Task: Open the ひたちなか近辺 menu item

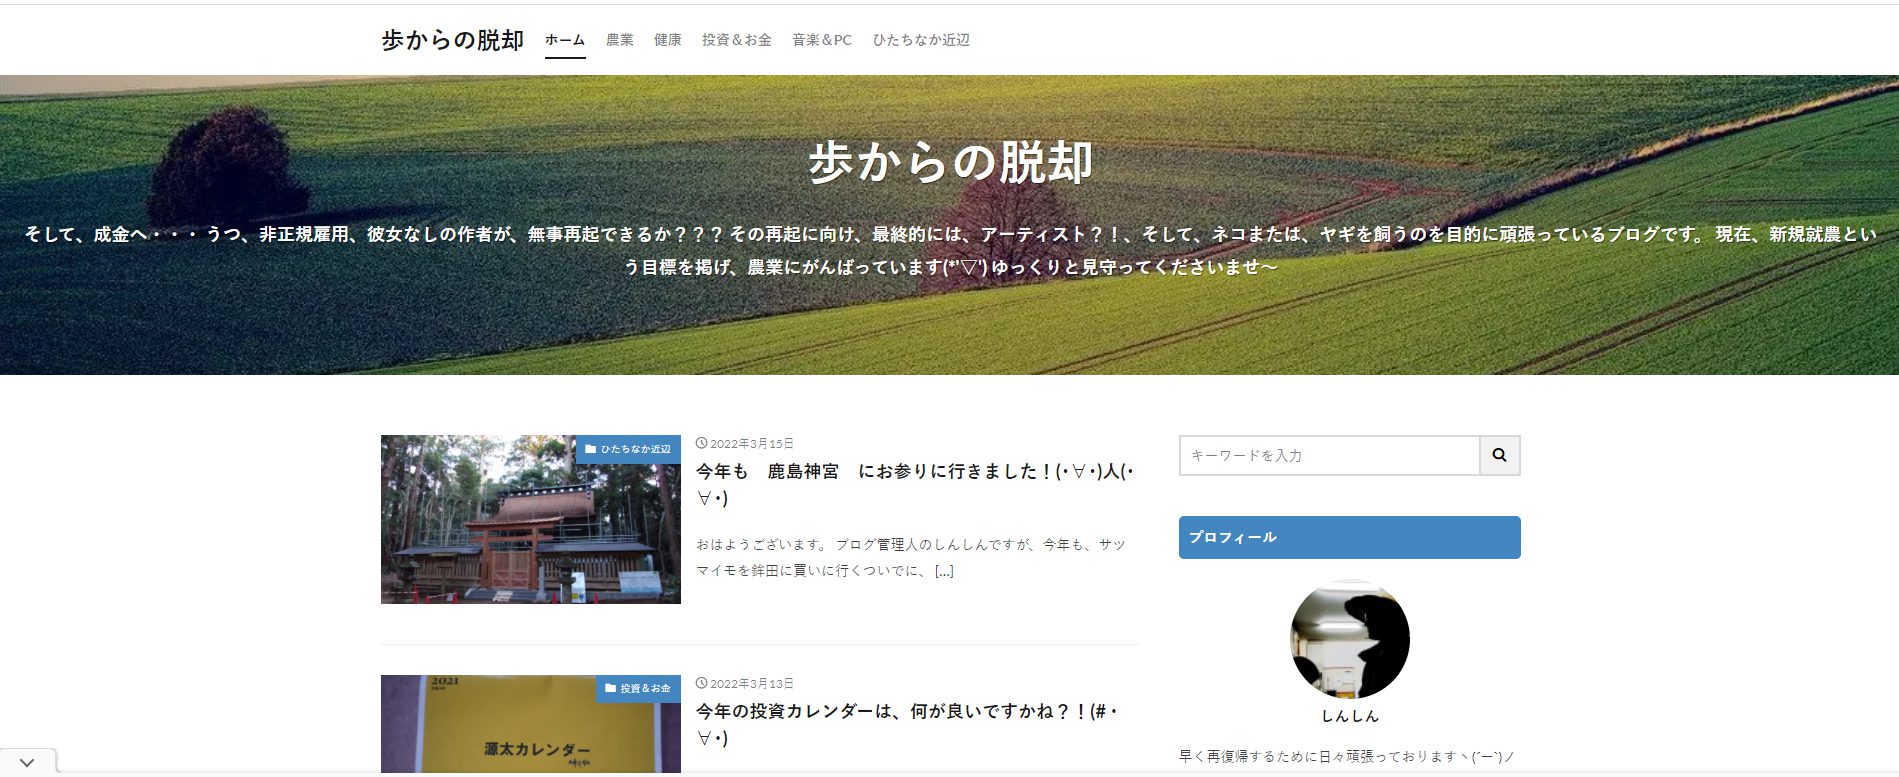Action: (x=921, y=40)
